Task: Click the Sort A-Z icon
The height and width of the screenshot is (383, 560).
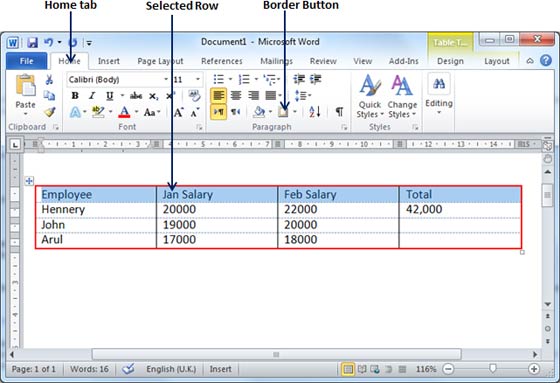Action: coord(315,112)
